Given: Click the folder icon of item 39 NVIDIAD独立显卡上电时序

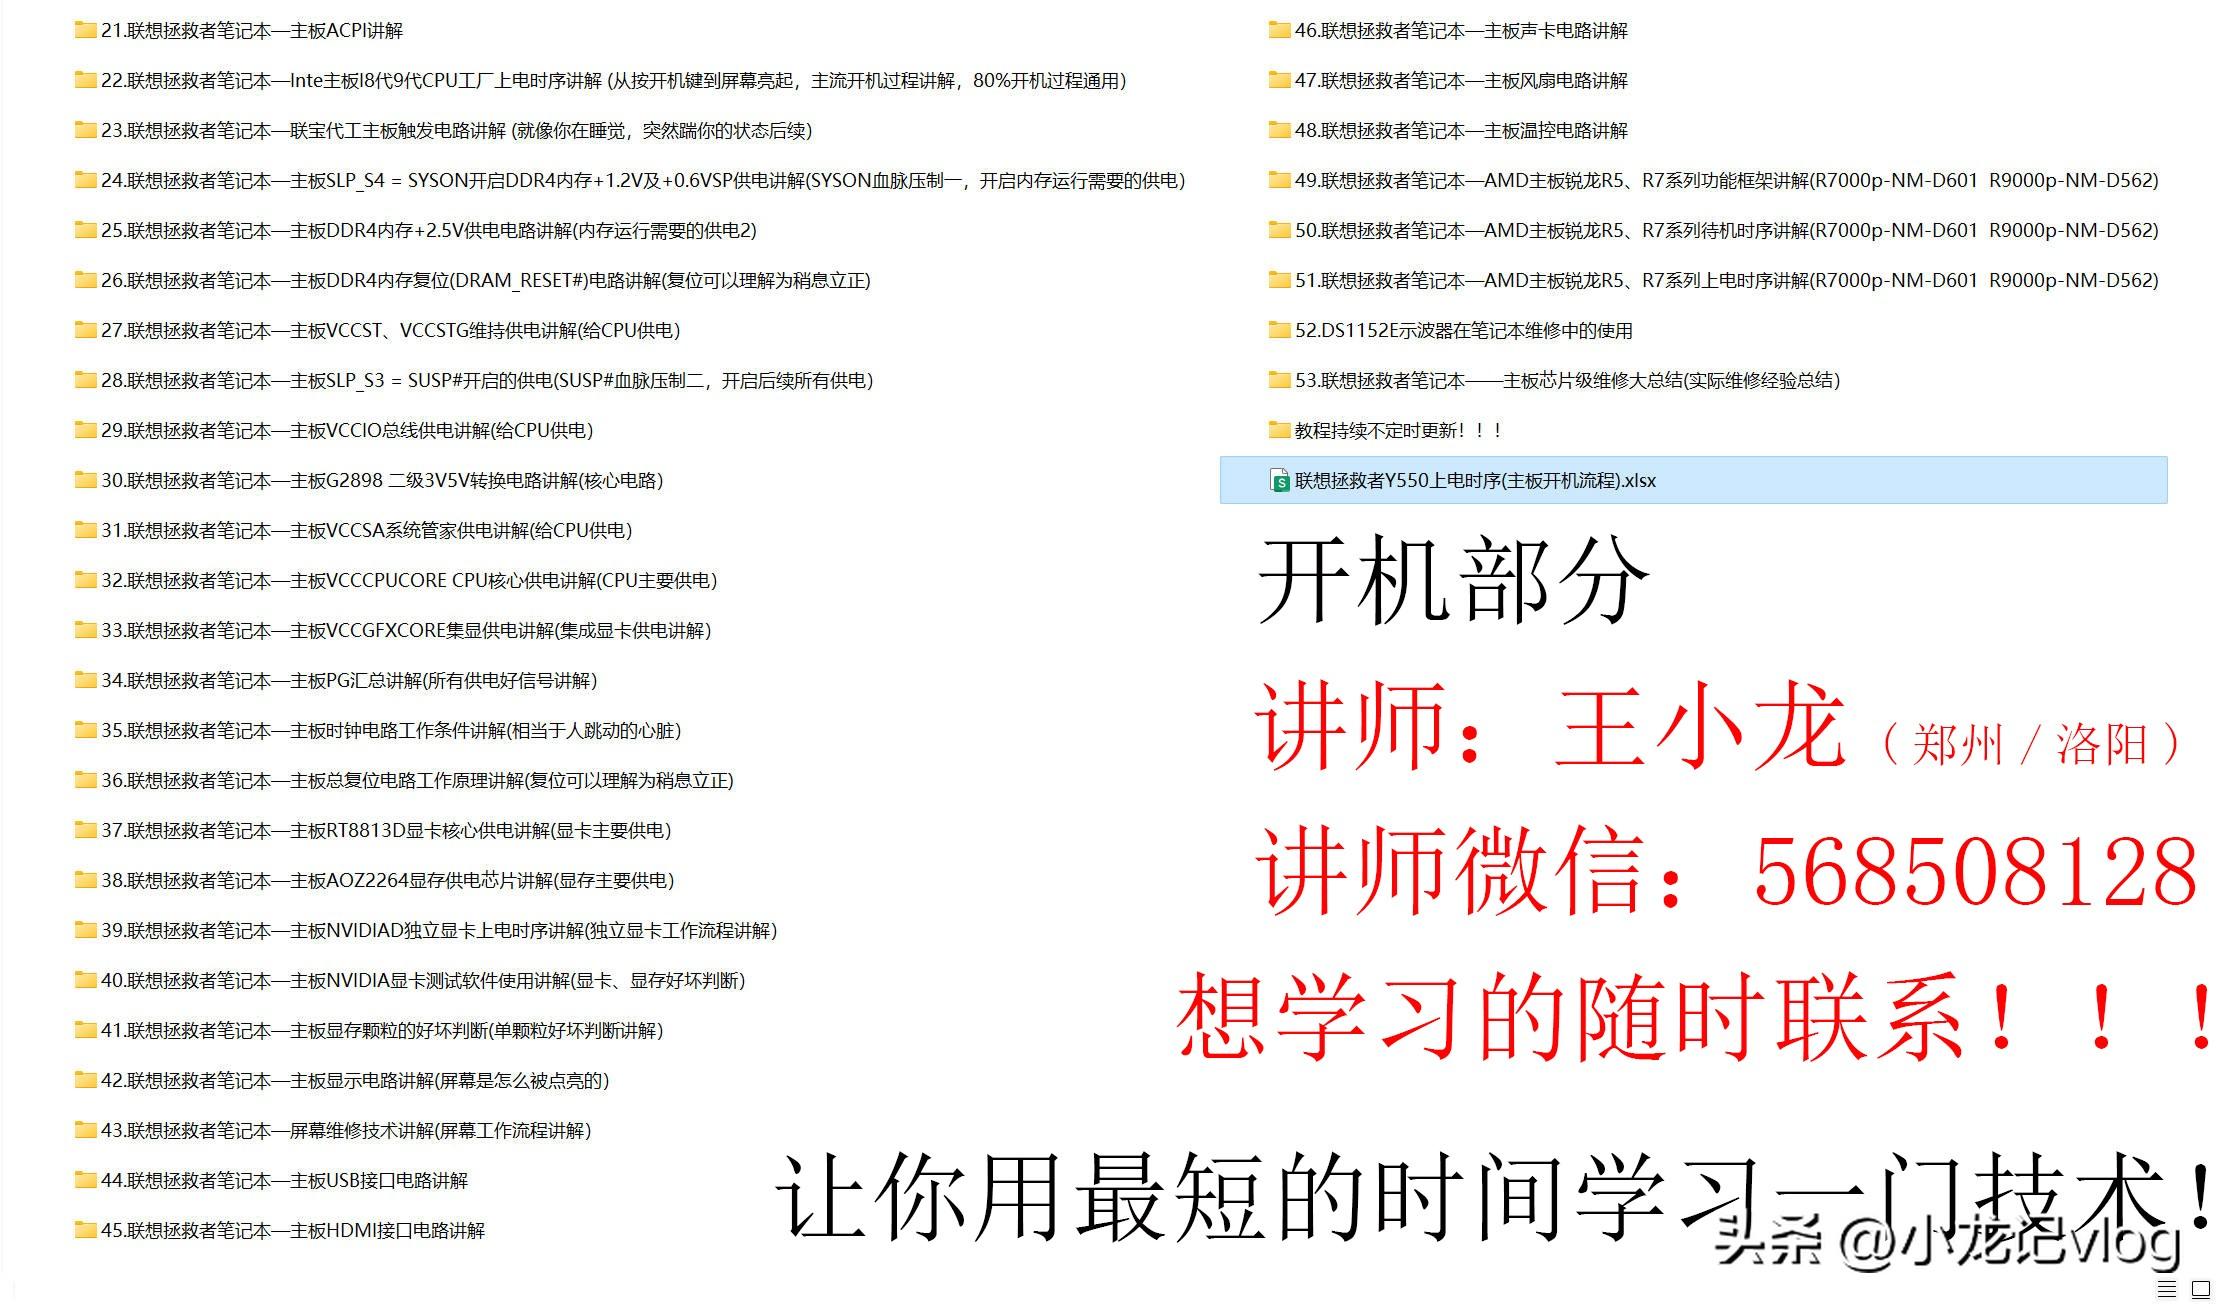Looking at the screenshot, I should (x=85, y=930).
